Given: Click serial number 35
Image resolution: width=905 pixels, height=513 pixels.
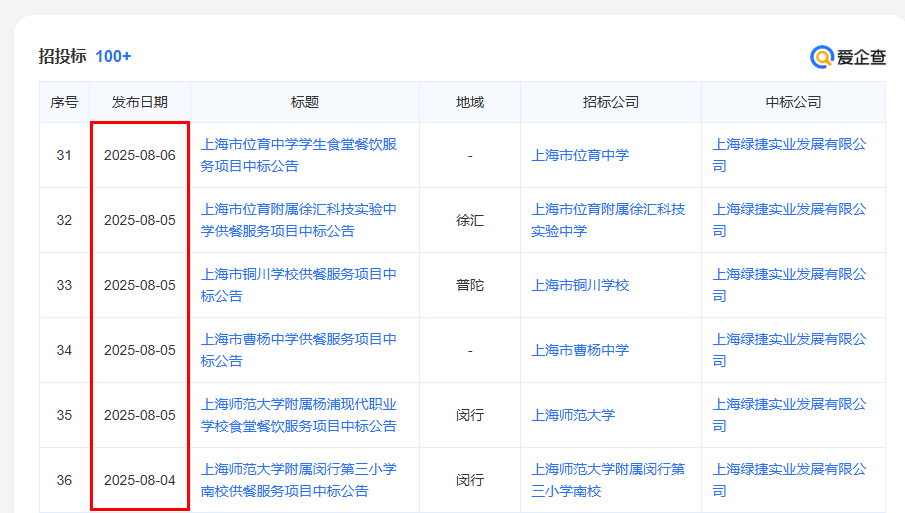Looking at the screenshot, I should [64, 415].
